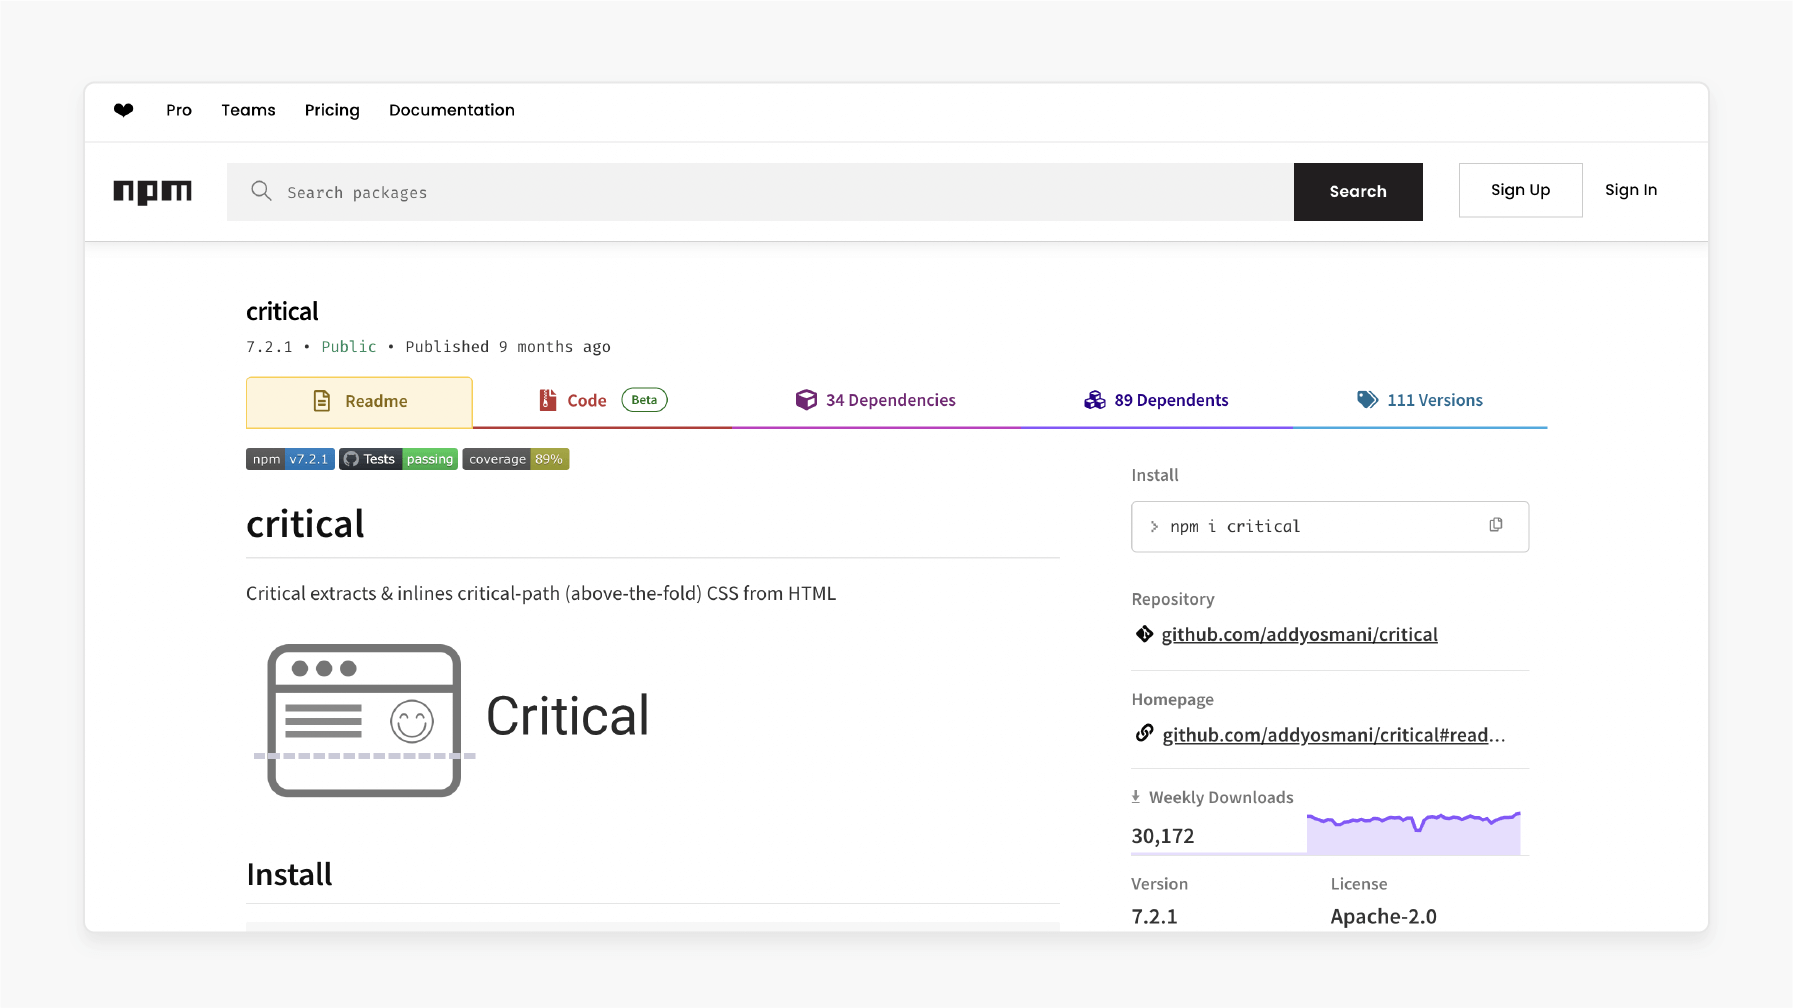
Task: Click the Version sidebar label
Action: [1160, 884]
